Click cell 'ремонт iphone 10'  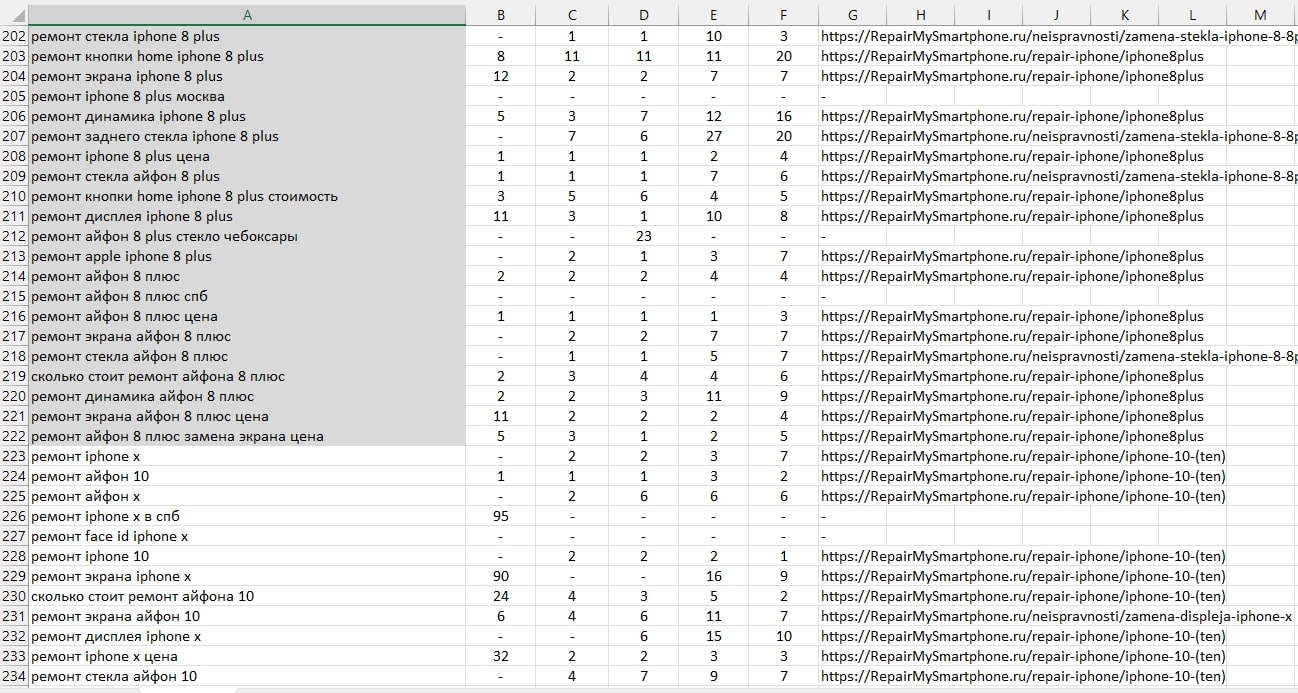247,556
